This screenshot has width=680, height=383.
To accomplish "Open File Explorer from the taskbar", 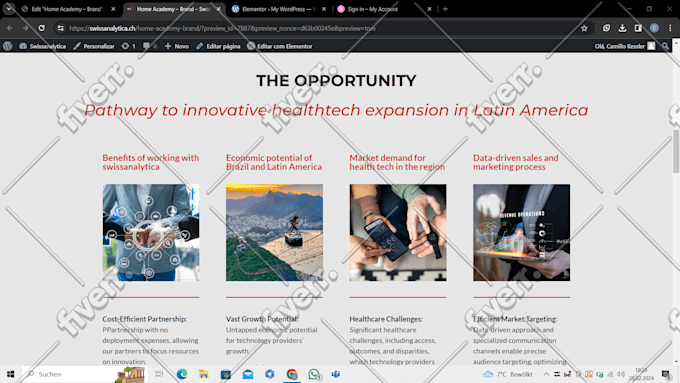I will pyautogui.click(x=204, y=374).
